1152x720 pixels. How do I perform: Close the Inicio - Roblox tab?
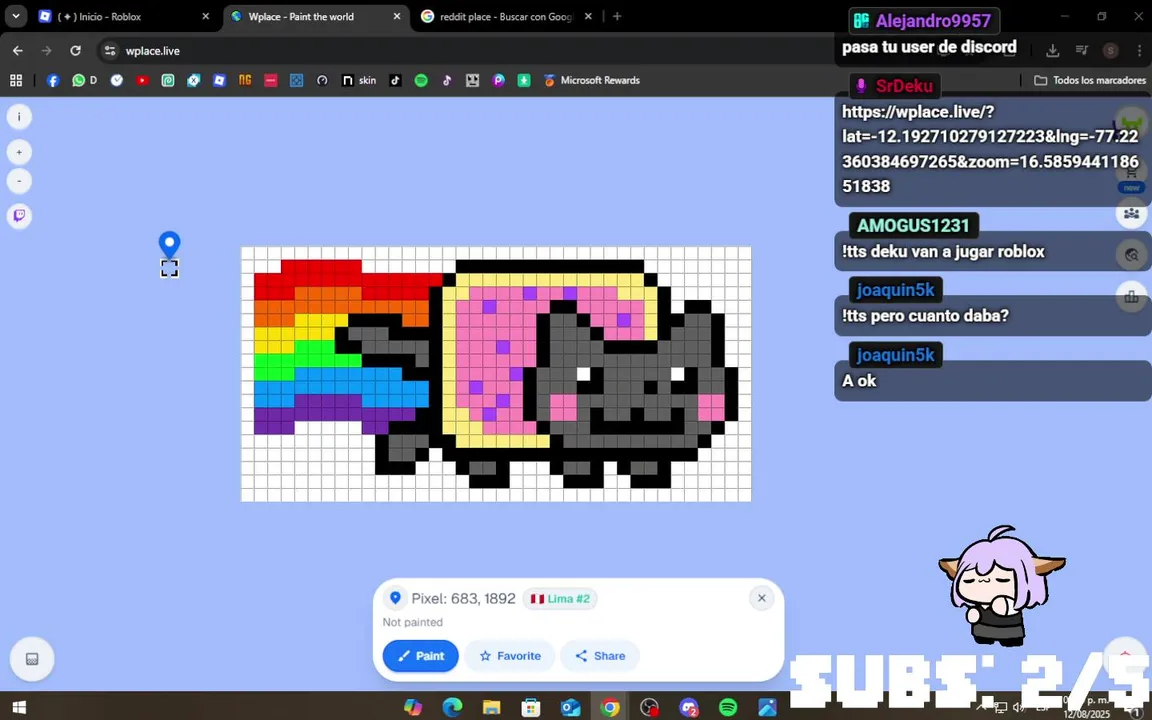pos(206,16)
